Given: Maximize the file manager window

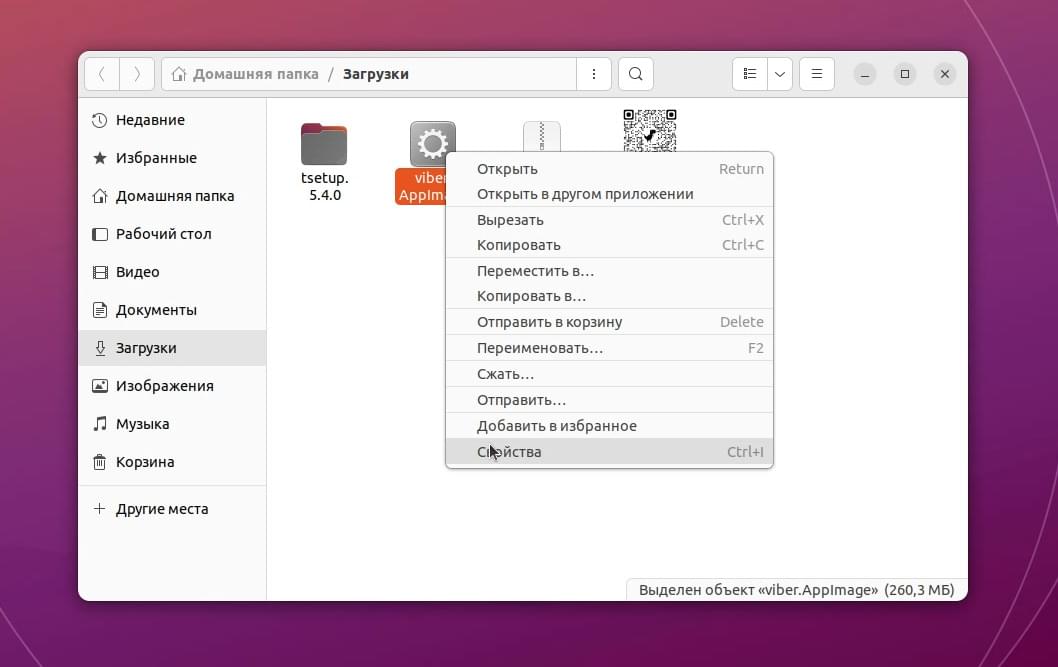Looking at the screenshot, I should click(x=905, y=74).
